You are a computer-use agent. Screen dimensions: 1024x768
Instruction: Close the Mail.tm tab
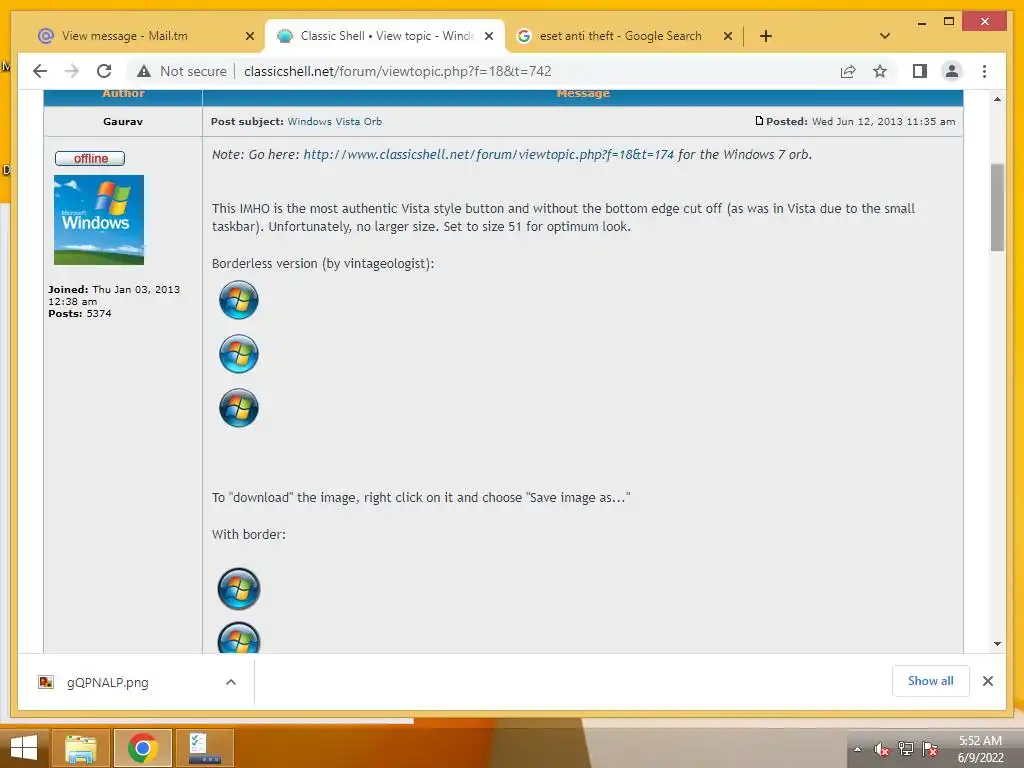[249, 36]
